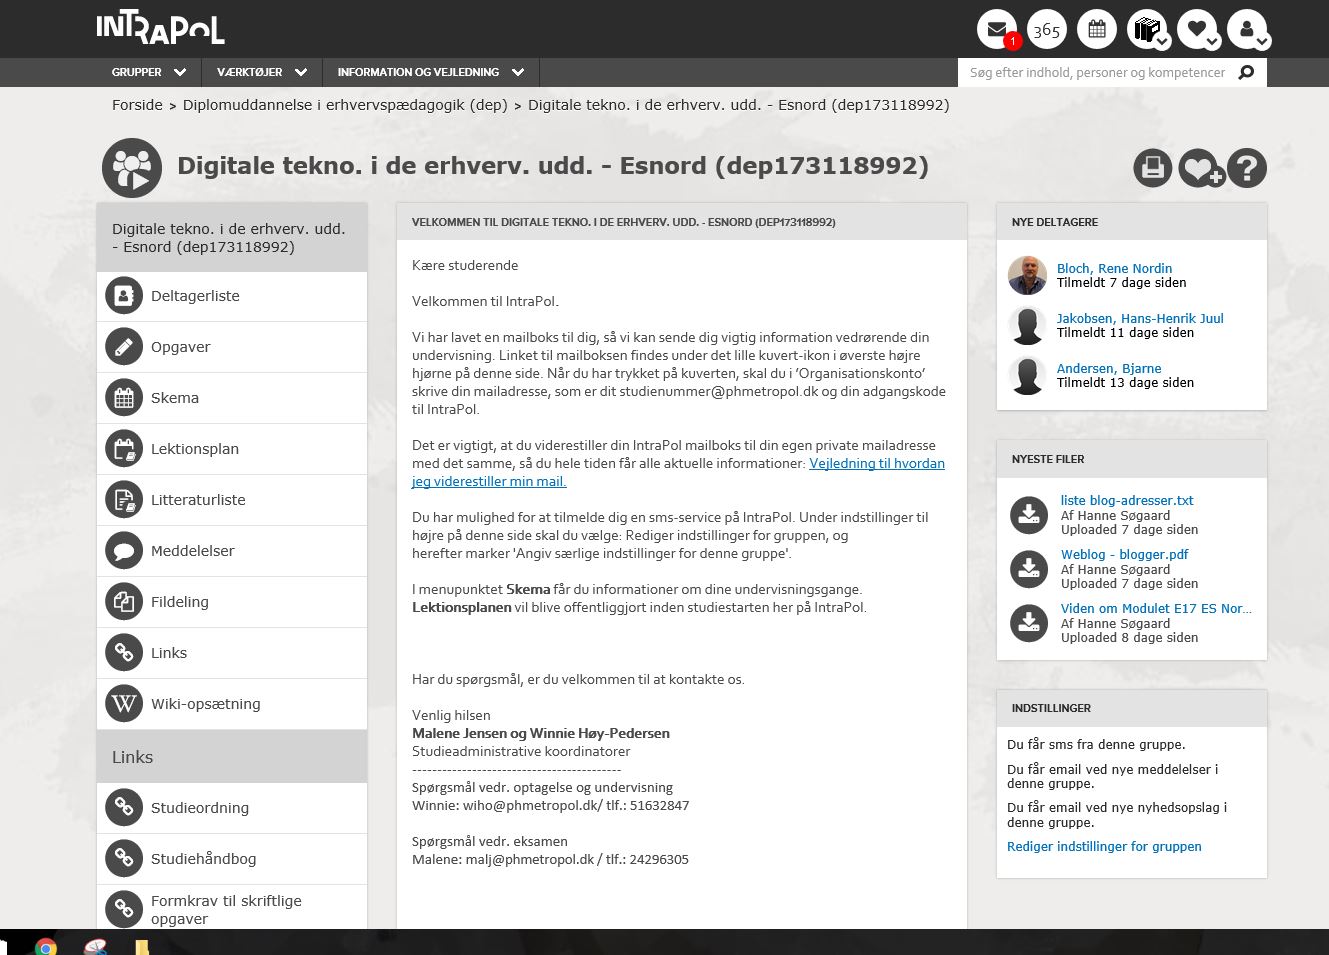Focus the search content and people field
Image resolution: width=1329 pixels, height=955 pixels.
tap(1097, 72)
